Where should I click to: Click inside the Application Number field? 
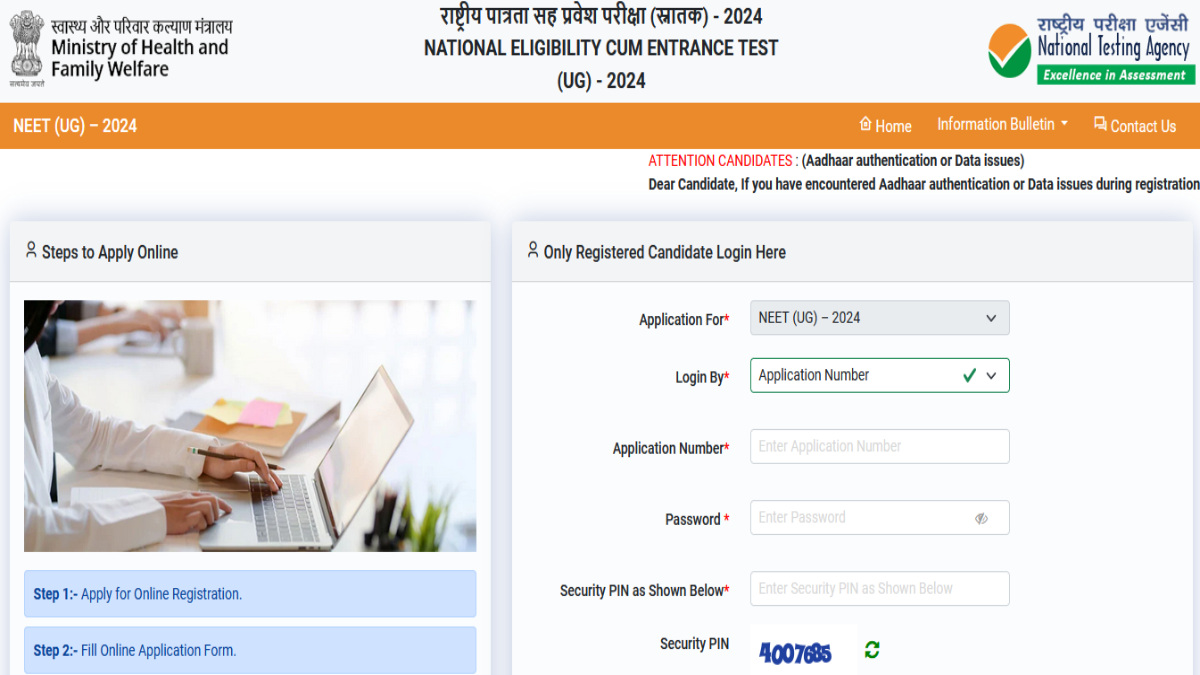(x=879, y=446)
